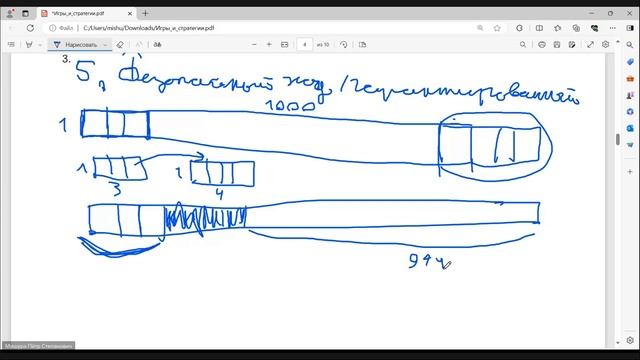Open the sidebar Shopping tag icon
640x360 pixels.
click(630, 62)
